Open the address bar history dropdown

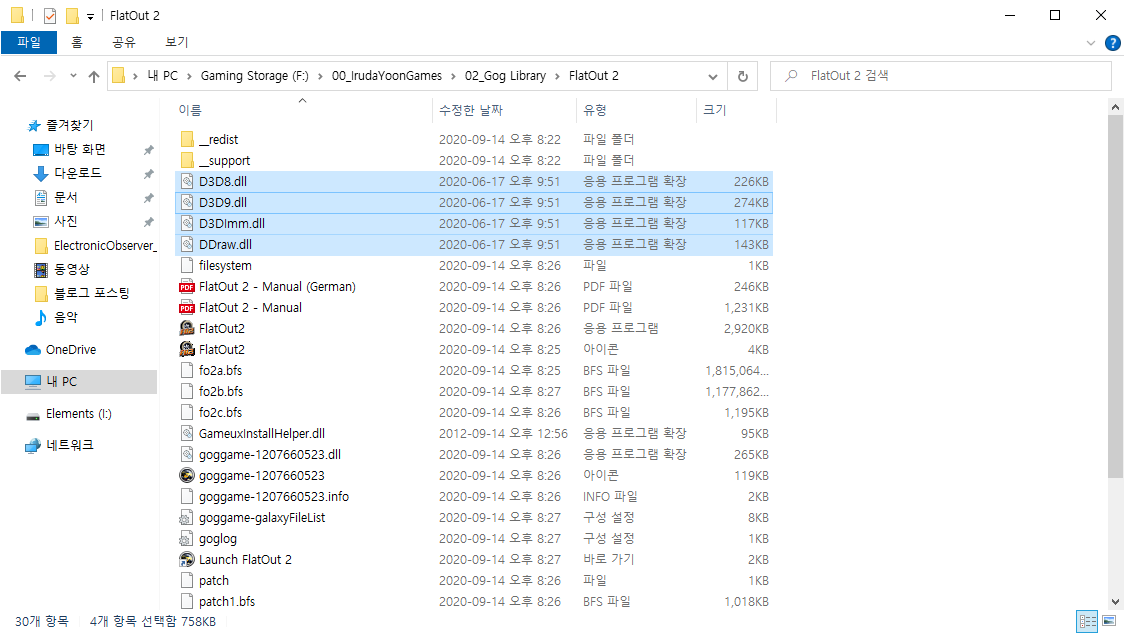712,76
